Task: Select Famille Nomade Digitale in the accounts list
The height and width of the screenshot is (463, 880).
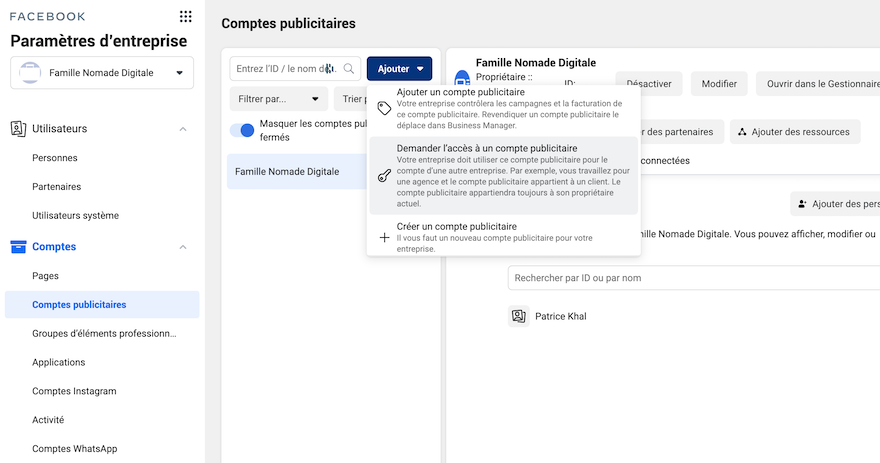Action: coord(297,171)
